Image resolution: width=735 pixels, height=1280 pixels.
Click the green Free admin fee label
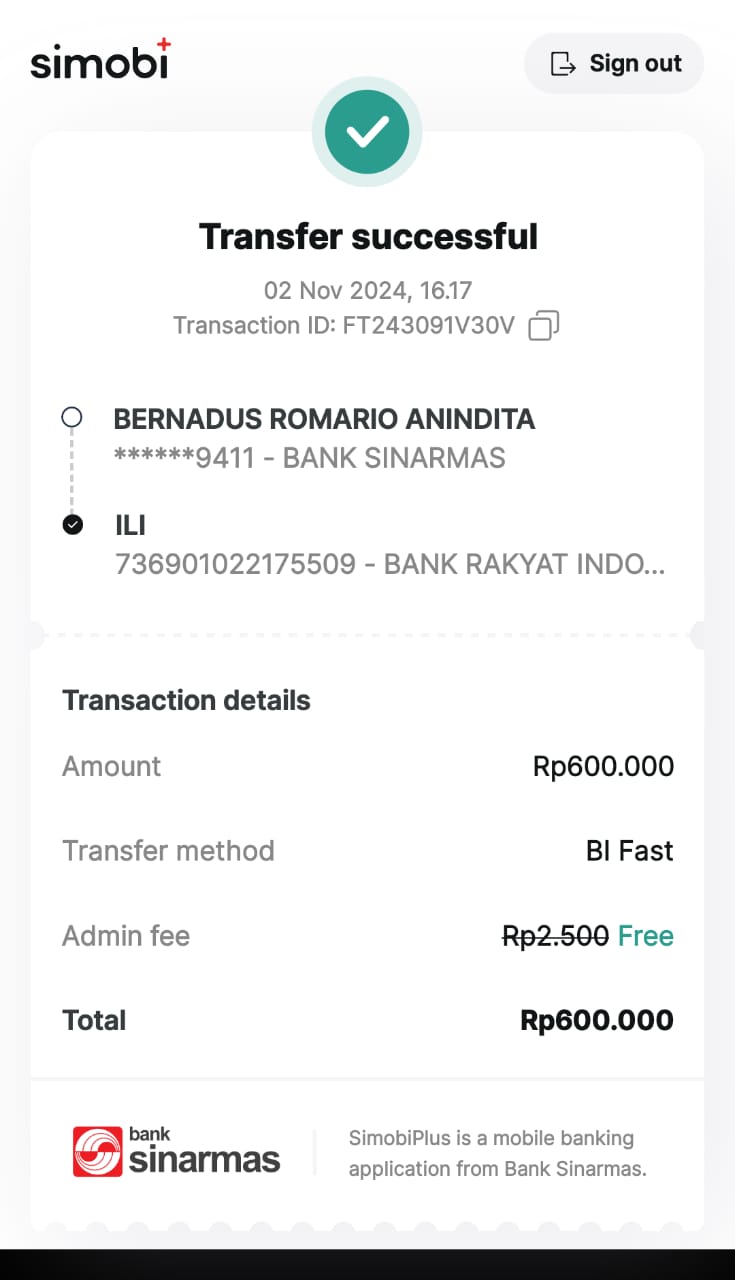tap(646, 936)
